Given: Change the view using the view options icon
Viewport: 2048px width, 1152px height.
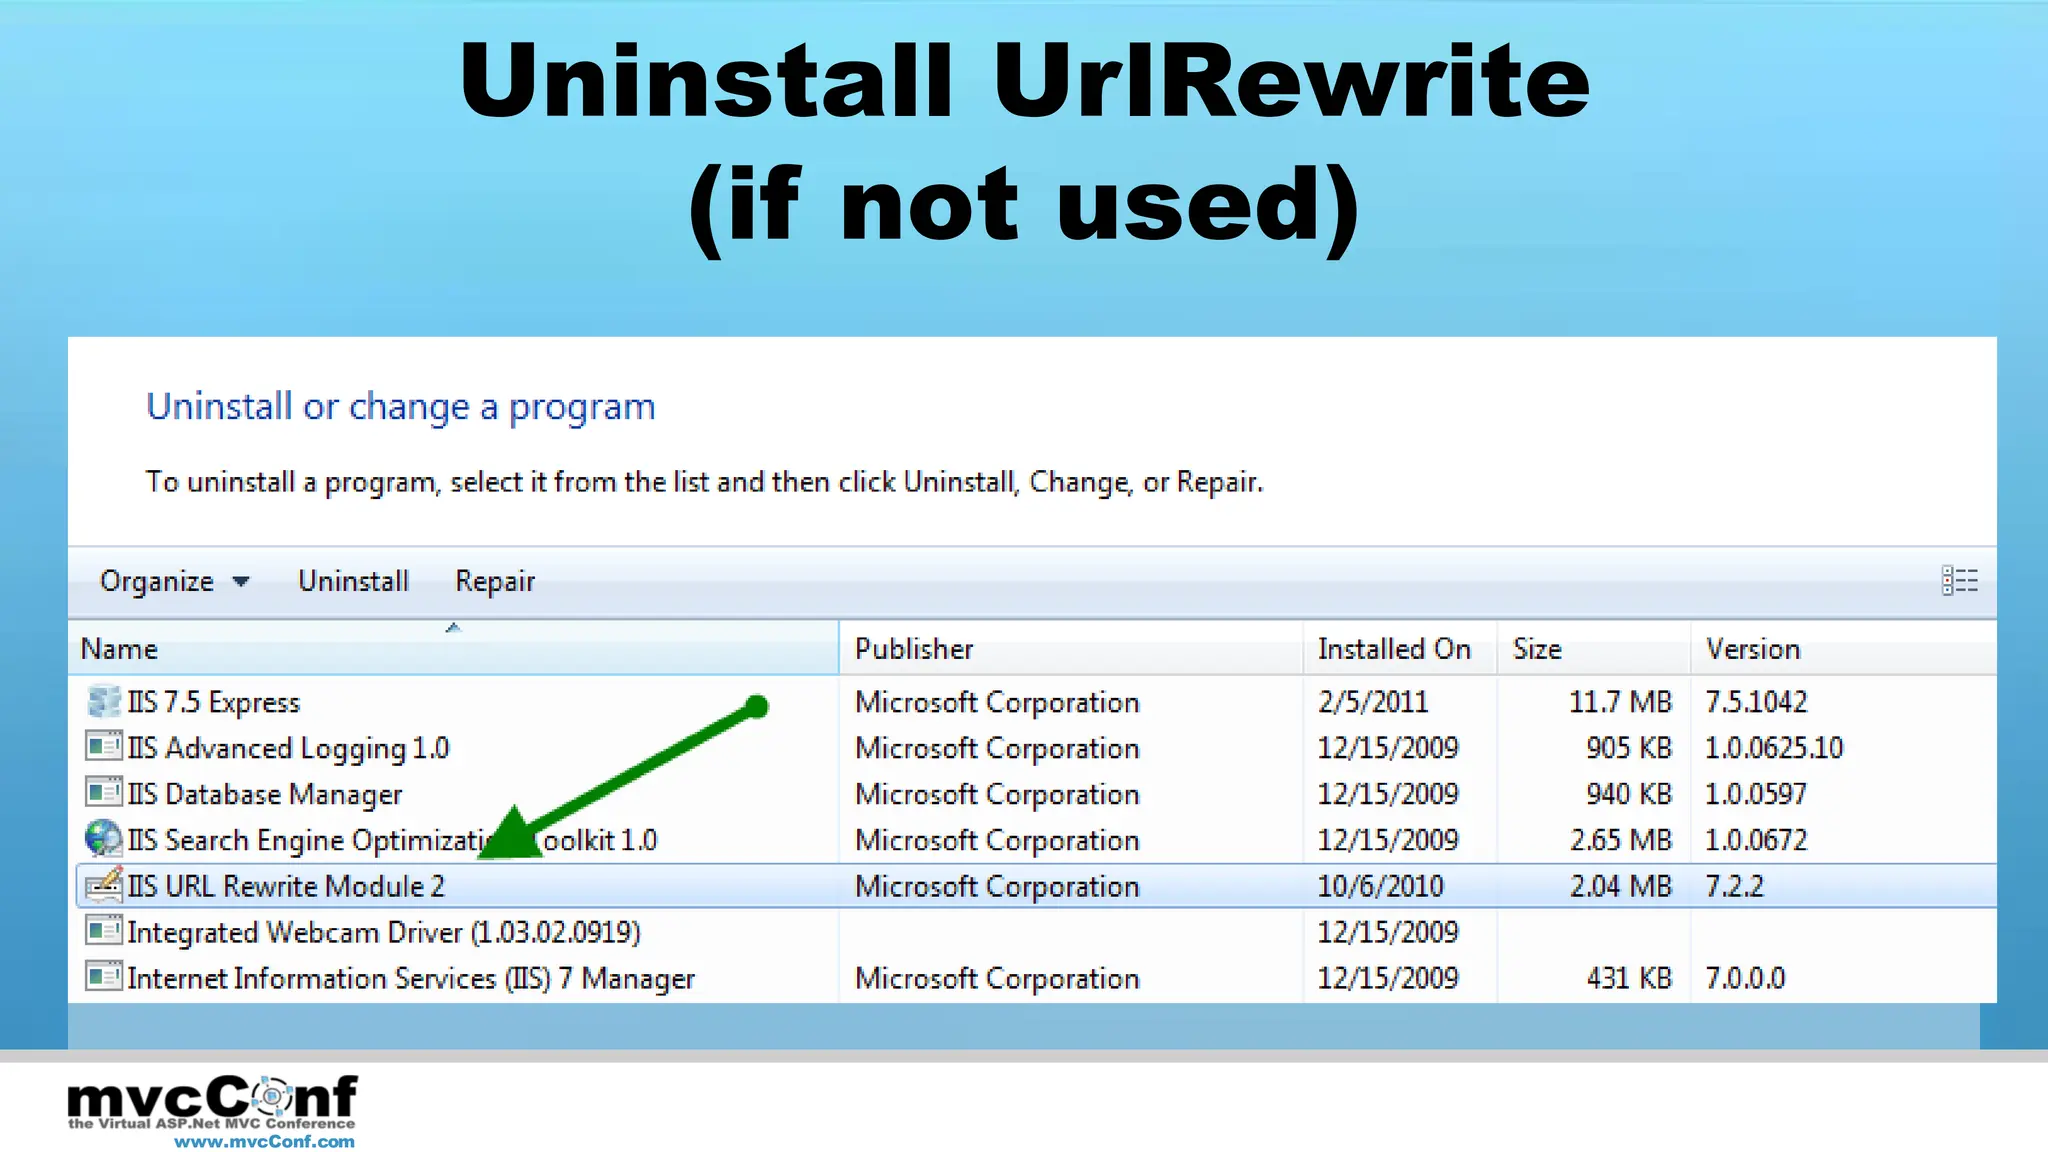Looking at the screenshot, I should point(1960,581).
